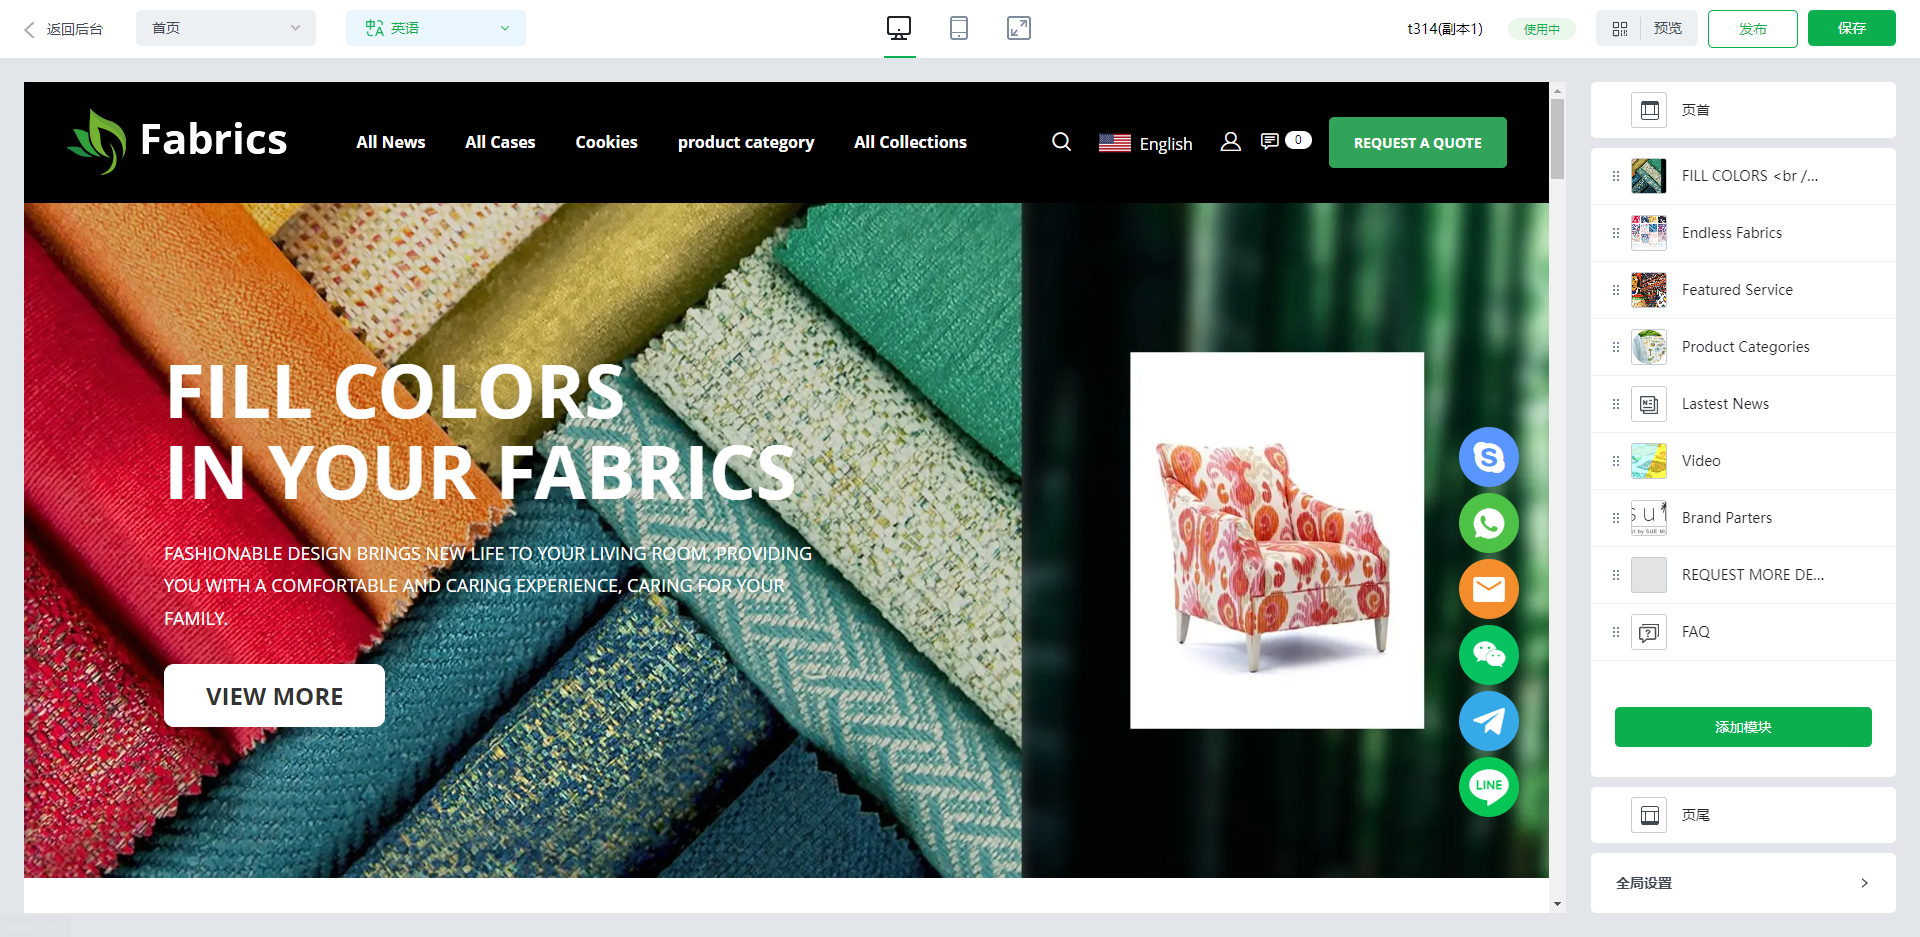1920x937 pixels.
Task: Click the drag handle for Video module
Action: [x=1616, y=461]
